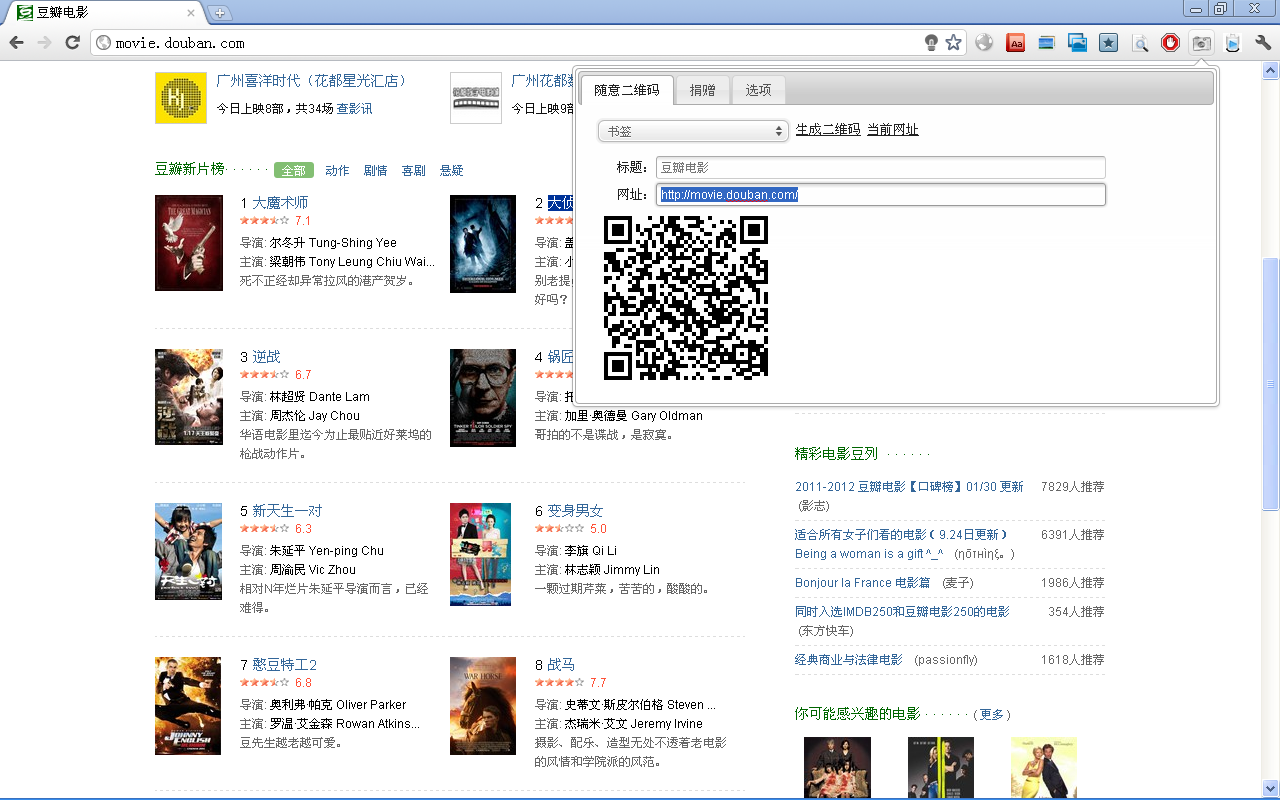
Task: Click the generated QR code image
Action: click(x=686, y=297)
